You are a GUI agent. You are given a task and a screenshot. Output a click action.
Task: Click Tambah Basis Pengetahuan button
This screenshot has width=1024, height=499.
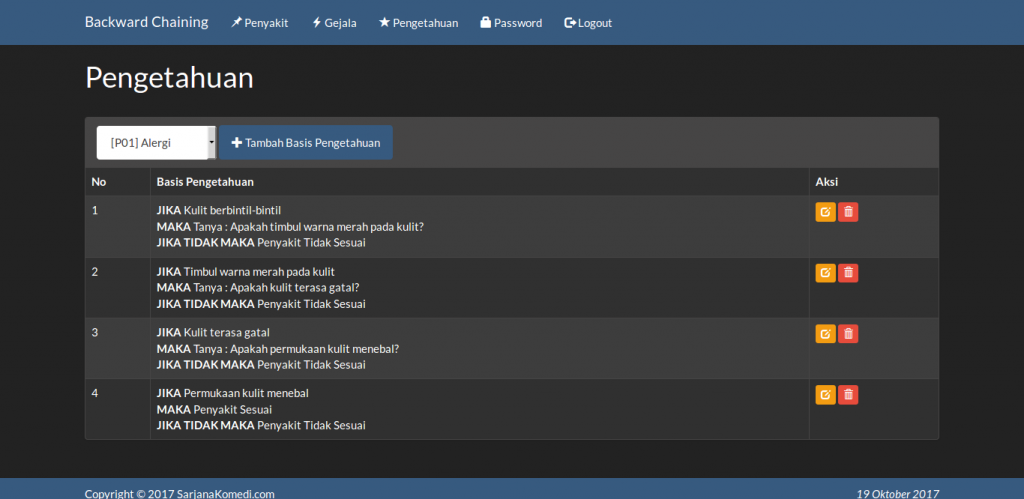tap(306, 143)
